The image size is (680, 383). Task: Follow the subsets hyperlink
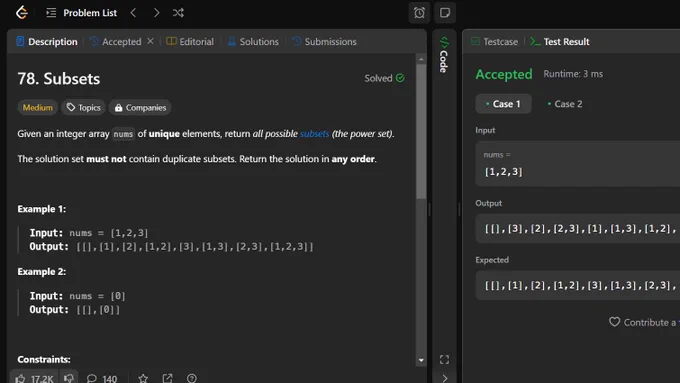point(314,134)
